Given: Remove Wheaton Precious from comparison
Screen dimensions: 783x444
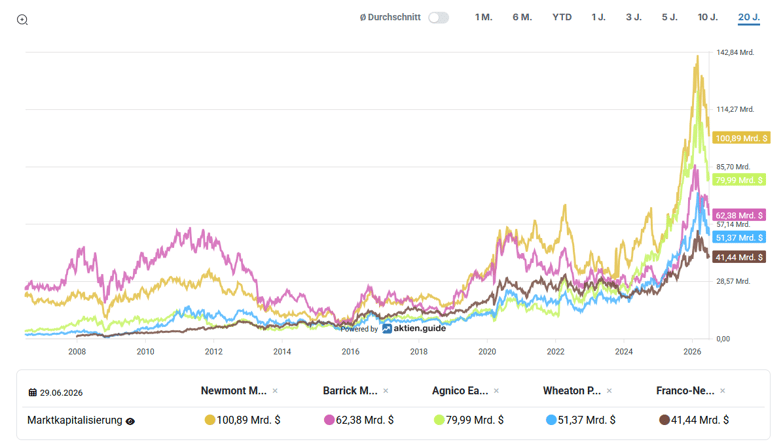Looking at the screenshot, I should [x=609, y=391].
